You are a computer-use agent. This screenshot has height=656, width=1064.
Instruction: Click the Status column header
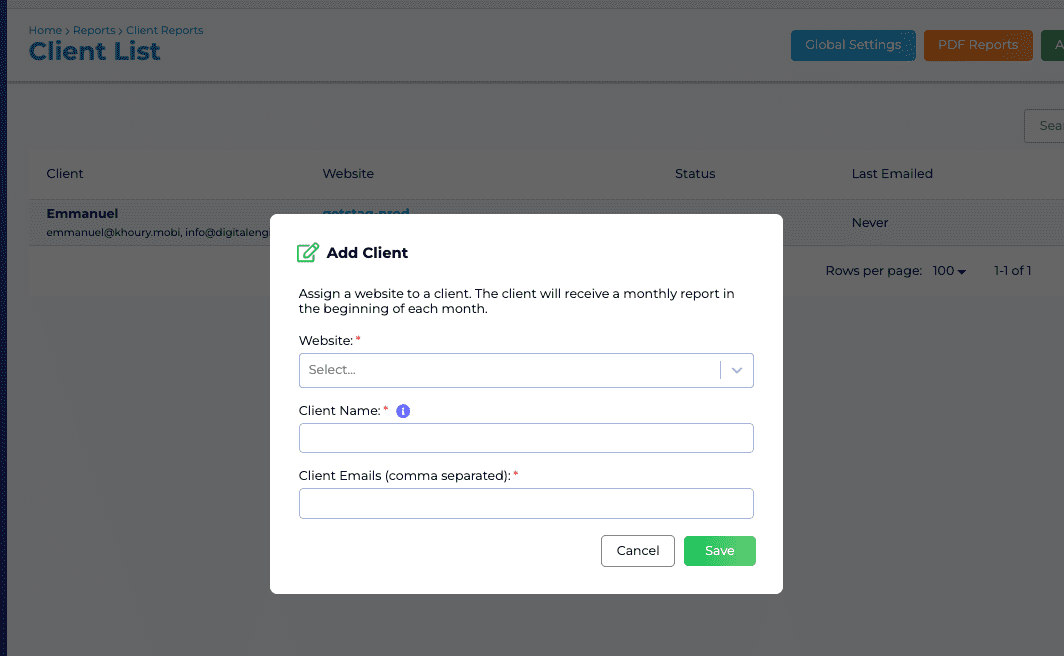pos(695,173)
